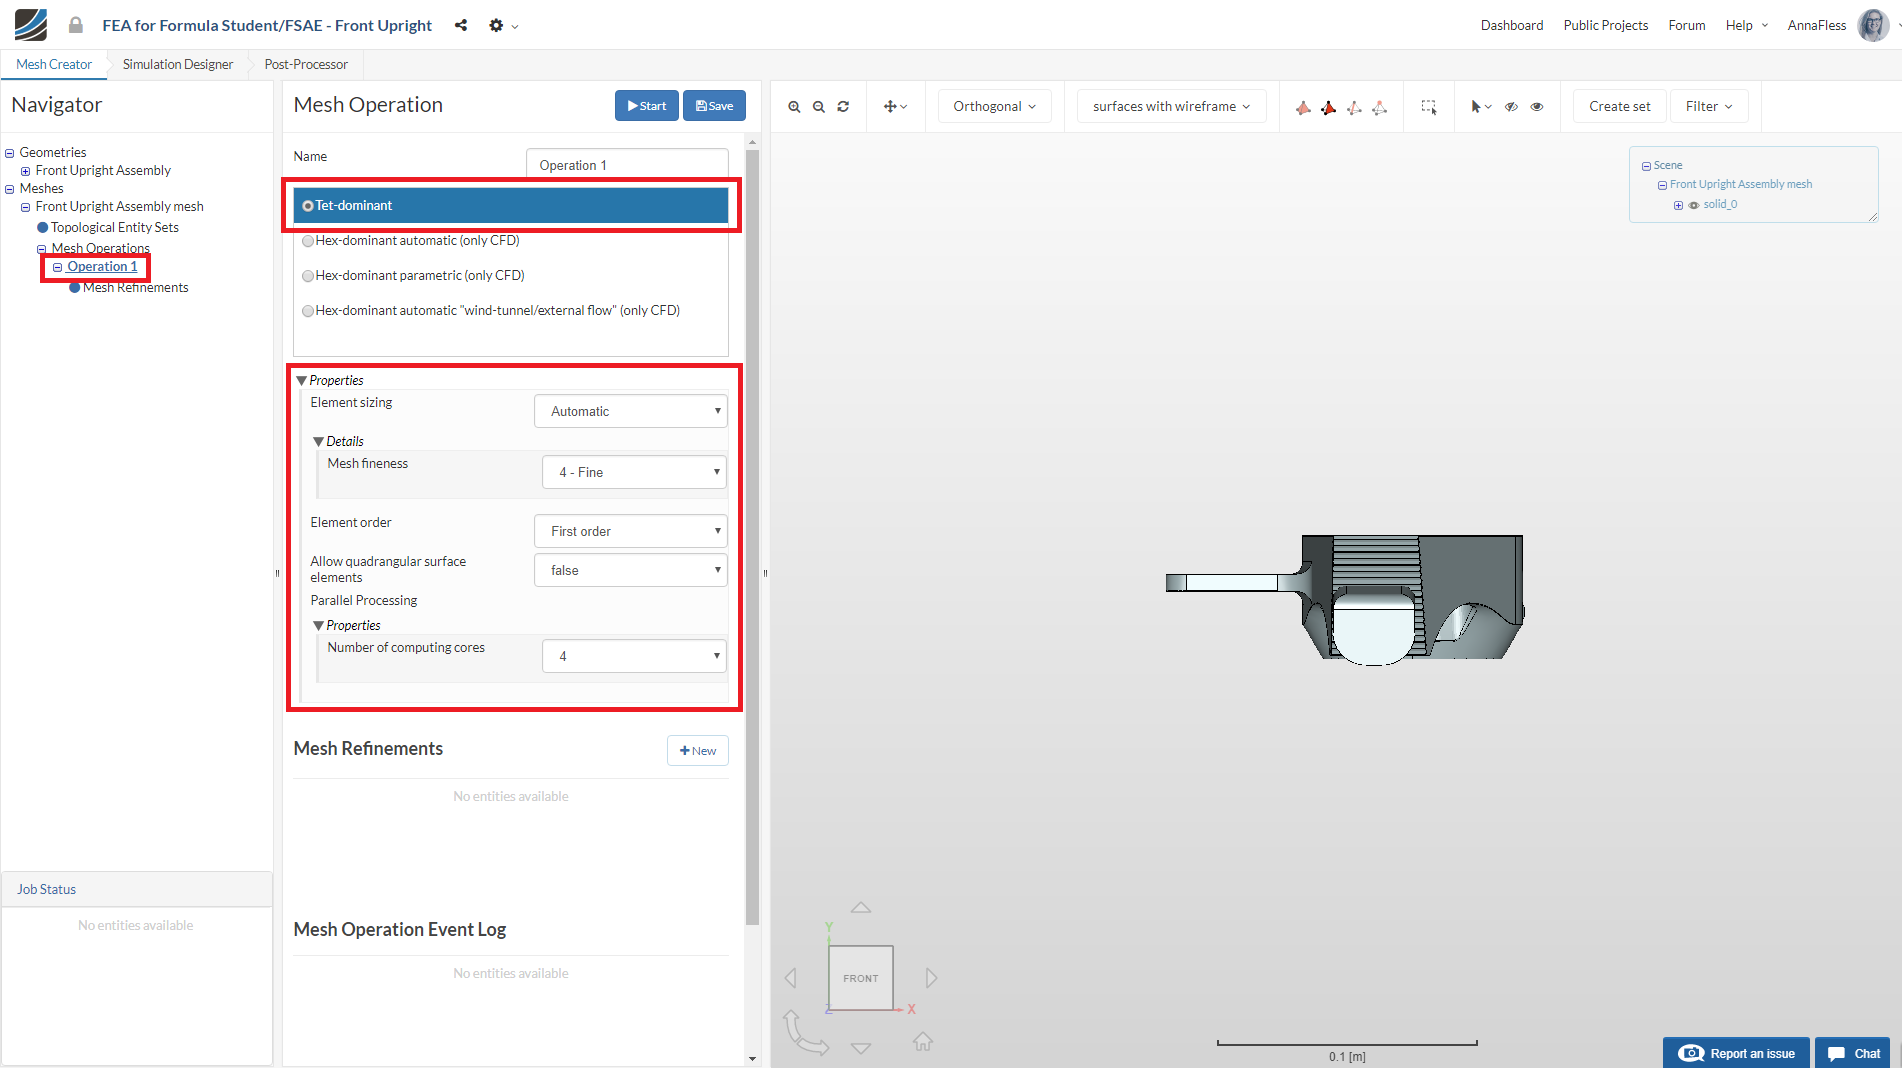The image size is (1902, 1068).
Task: Open the share project icon
Action: 461,25
